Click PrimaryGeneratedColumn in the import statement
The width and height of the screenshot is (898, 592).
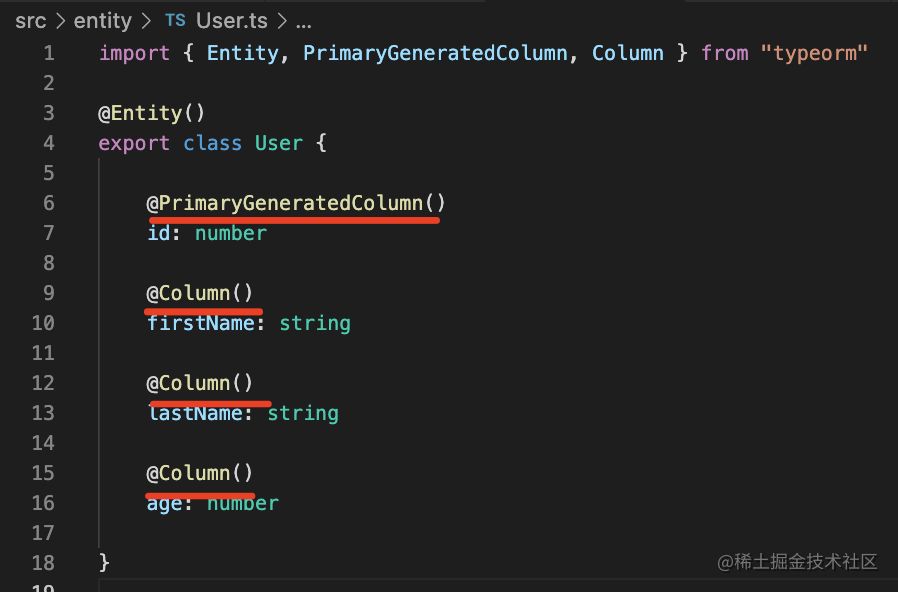(435, 53)
